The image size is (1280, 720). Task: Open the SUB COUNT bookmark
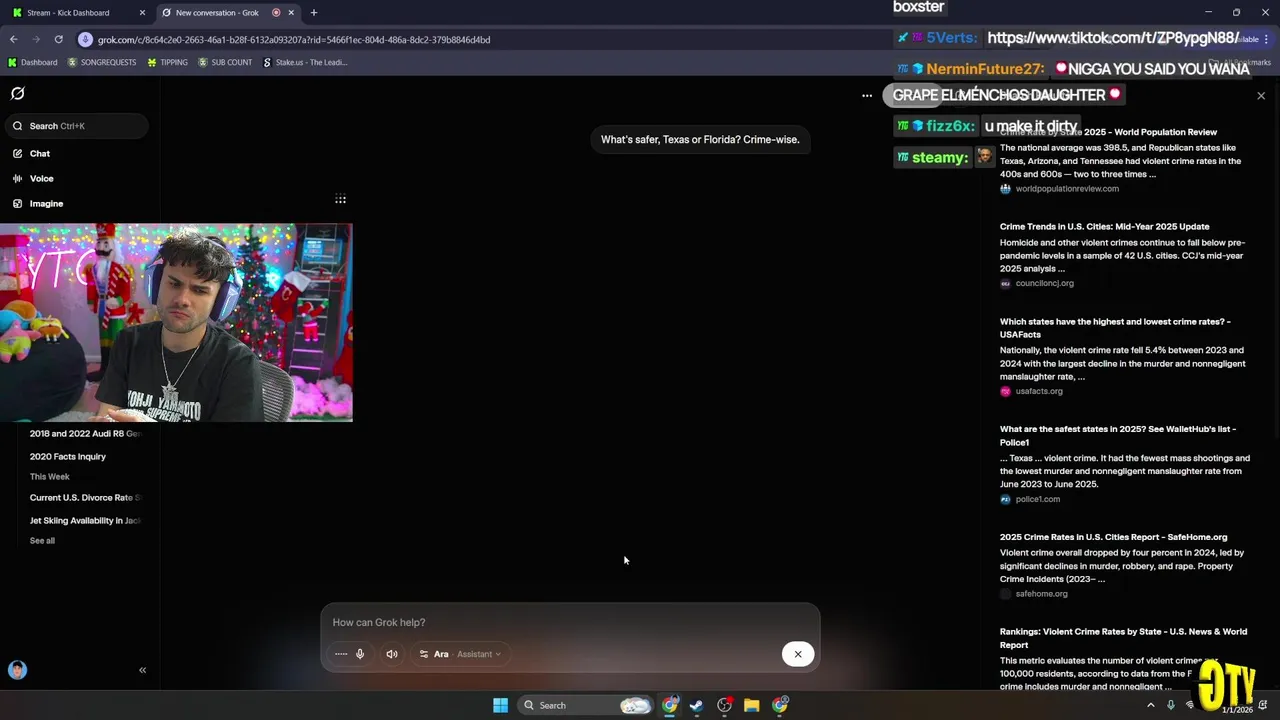click(225, 62)
